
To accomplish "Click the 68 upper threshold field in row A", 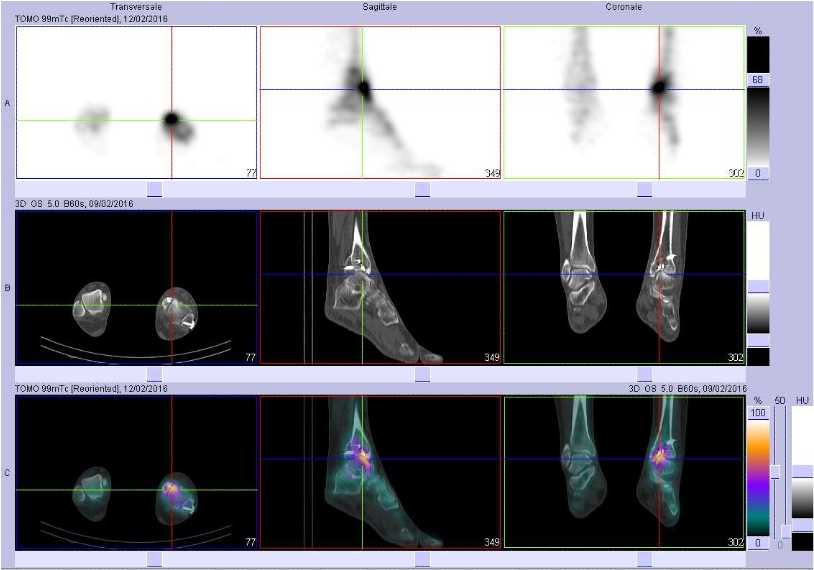I will point(758,80).
